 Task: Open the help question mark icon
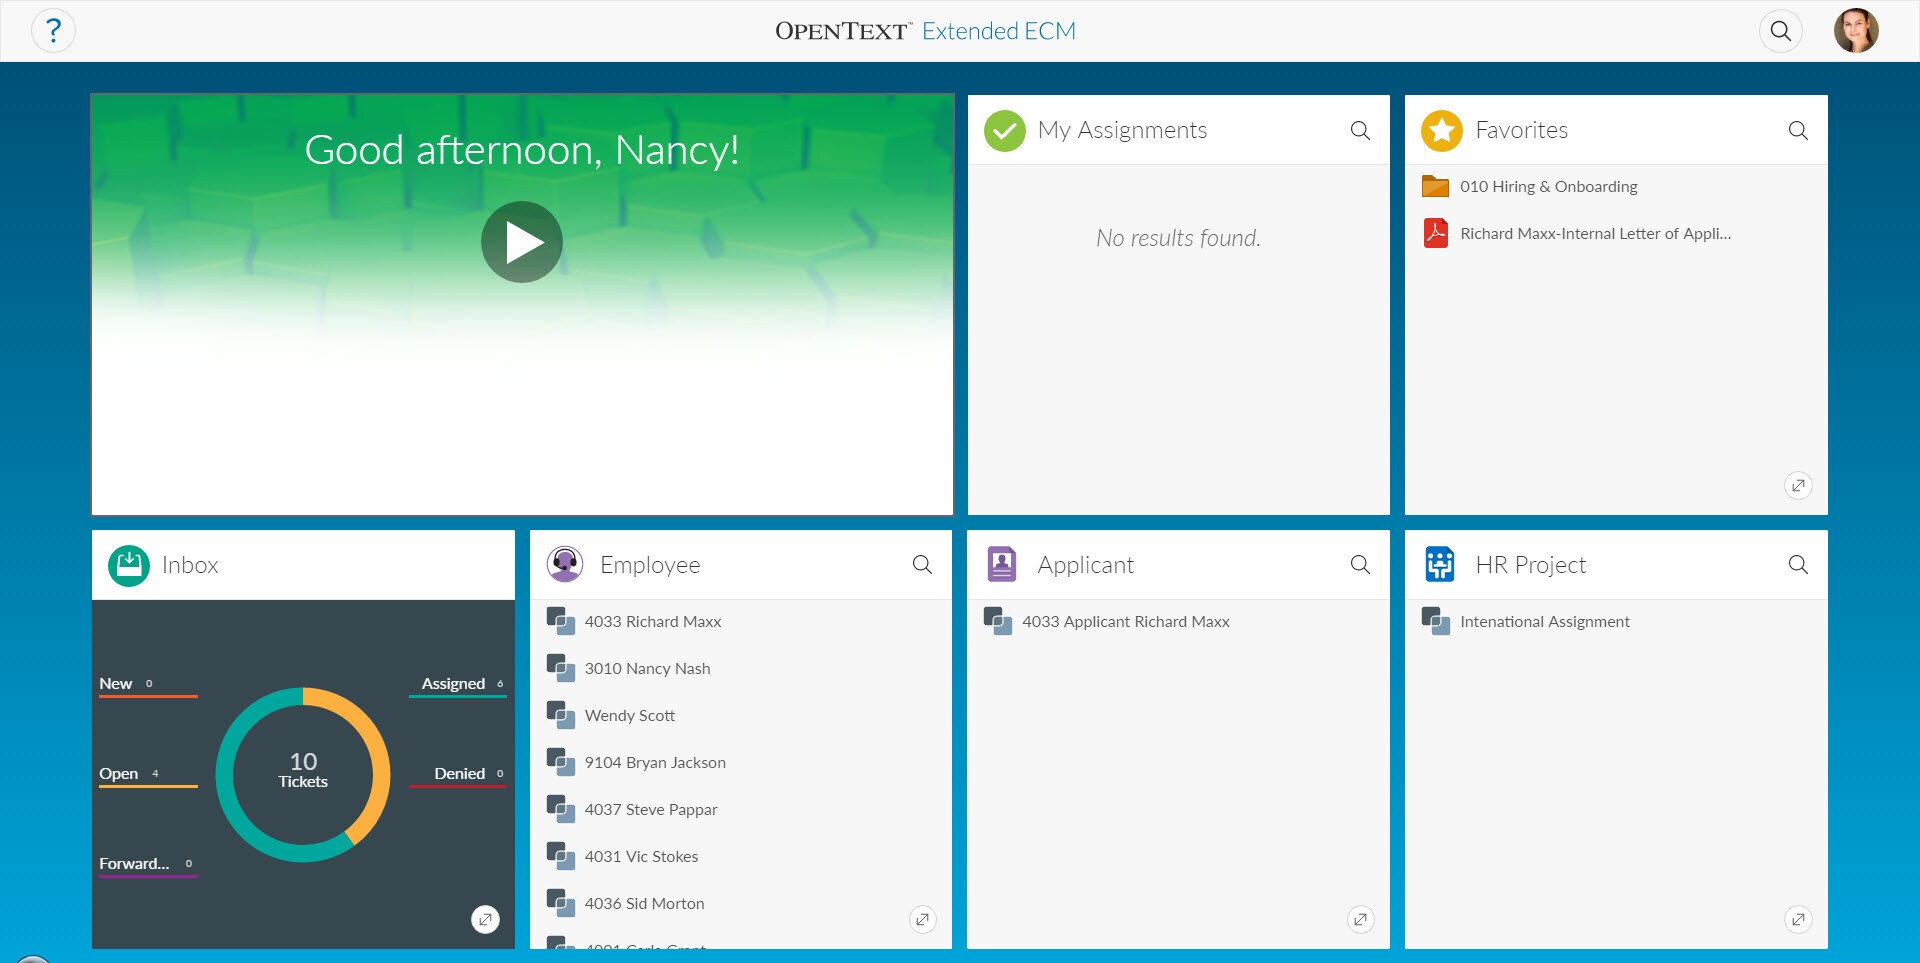click(x=53, y=30)
